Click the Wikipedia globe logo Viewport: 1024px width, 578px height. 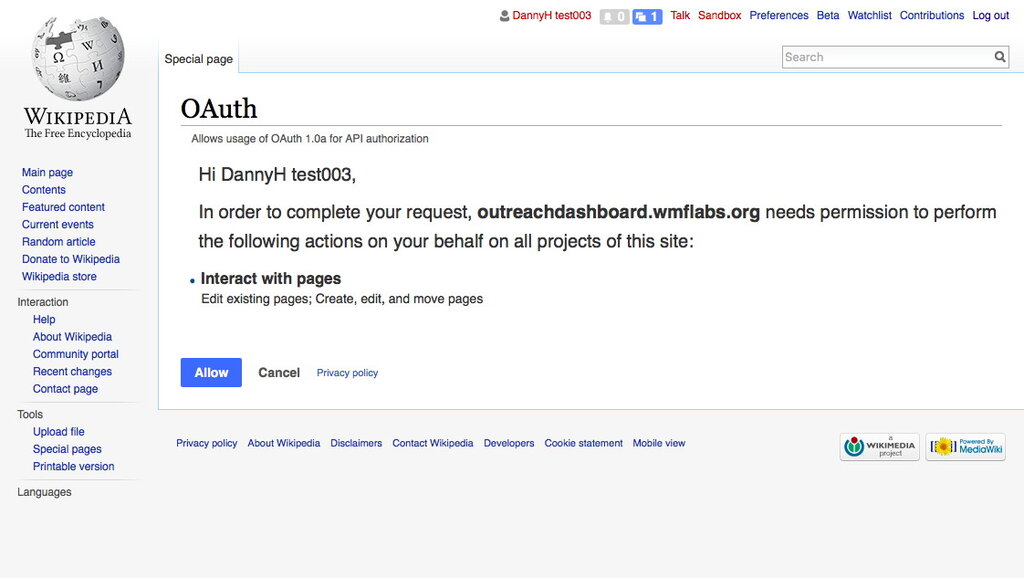coord(78,58)
